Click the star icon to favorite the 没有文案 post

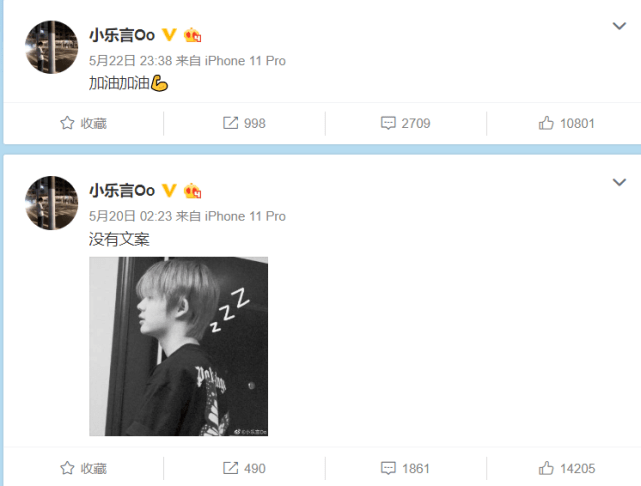tap(67, 468)
